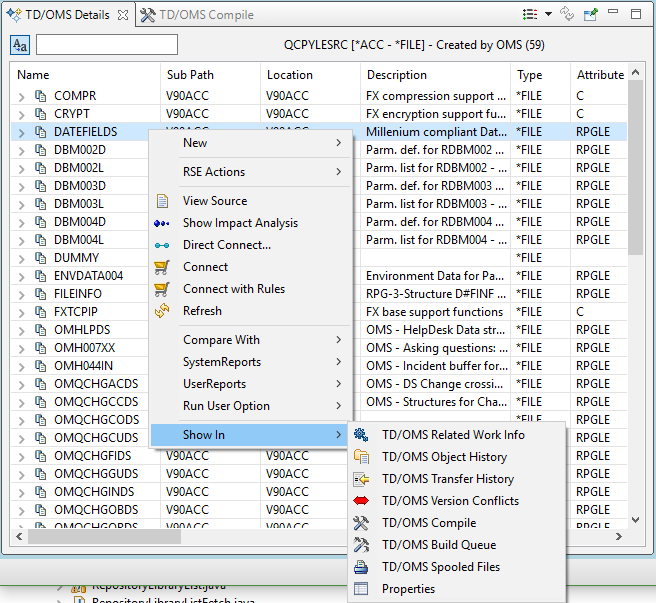Open TD/OMS Version Conflicts
This screenshot has width=656, height=603.
click(450, 501)
